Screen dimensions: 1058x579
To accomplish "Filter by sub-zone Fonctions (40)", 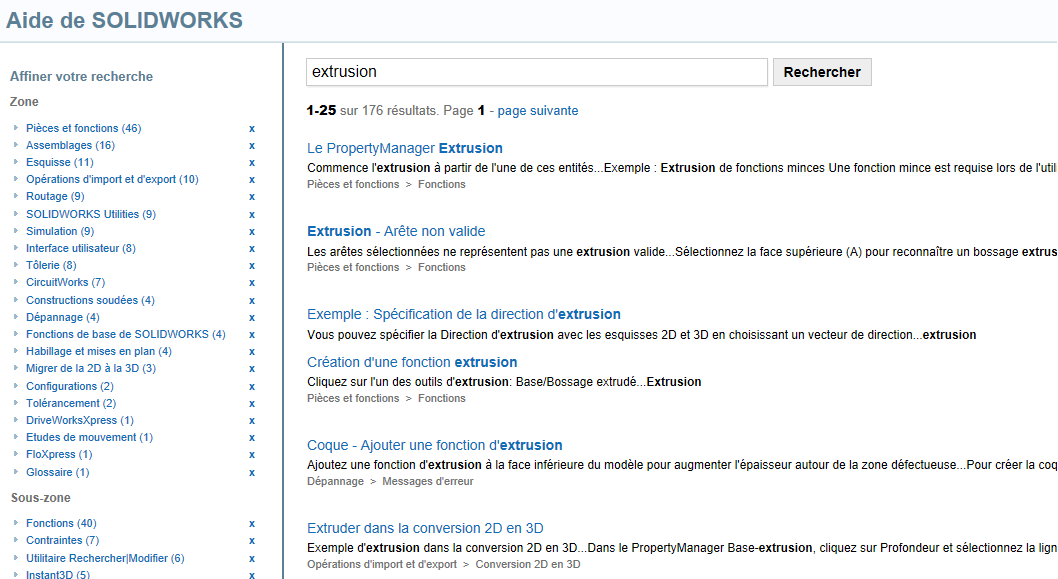I will [x=61, y=523].
